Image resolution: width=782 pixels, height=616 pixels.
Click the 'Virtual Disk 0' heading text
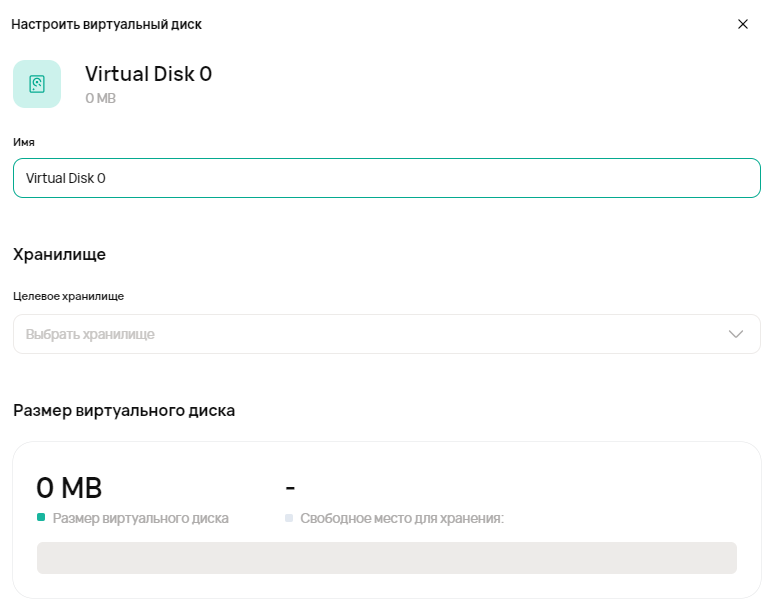pos(148,74)
